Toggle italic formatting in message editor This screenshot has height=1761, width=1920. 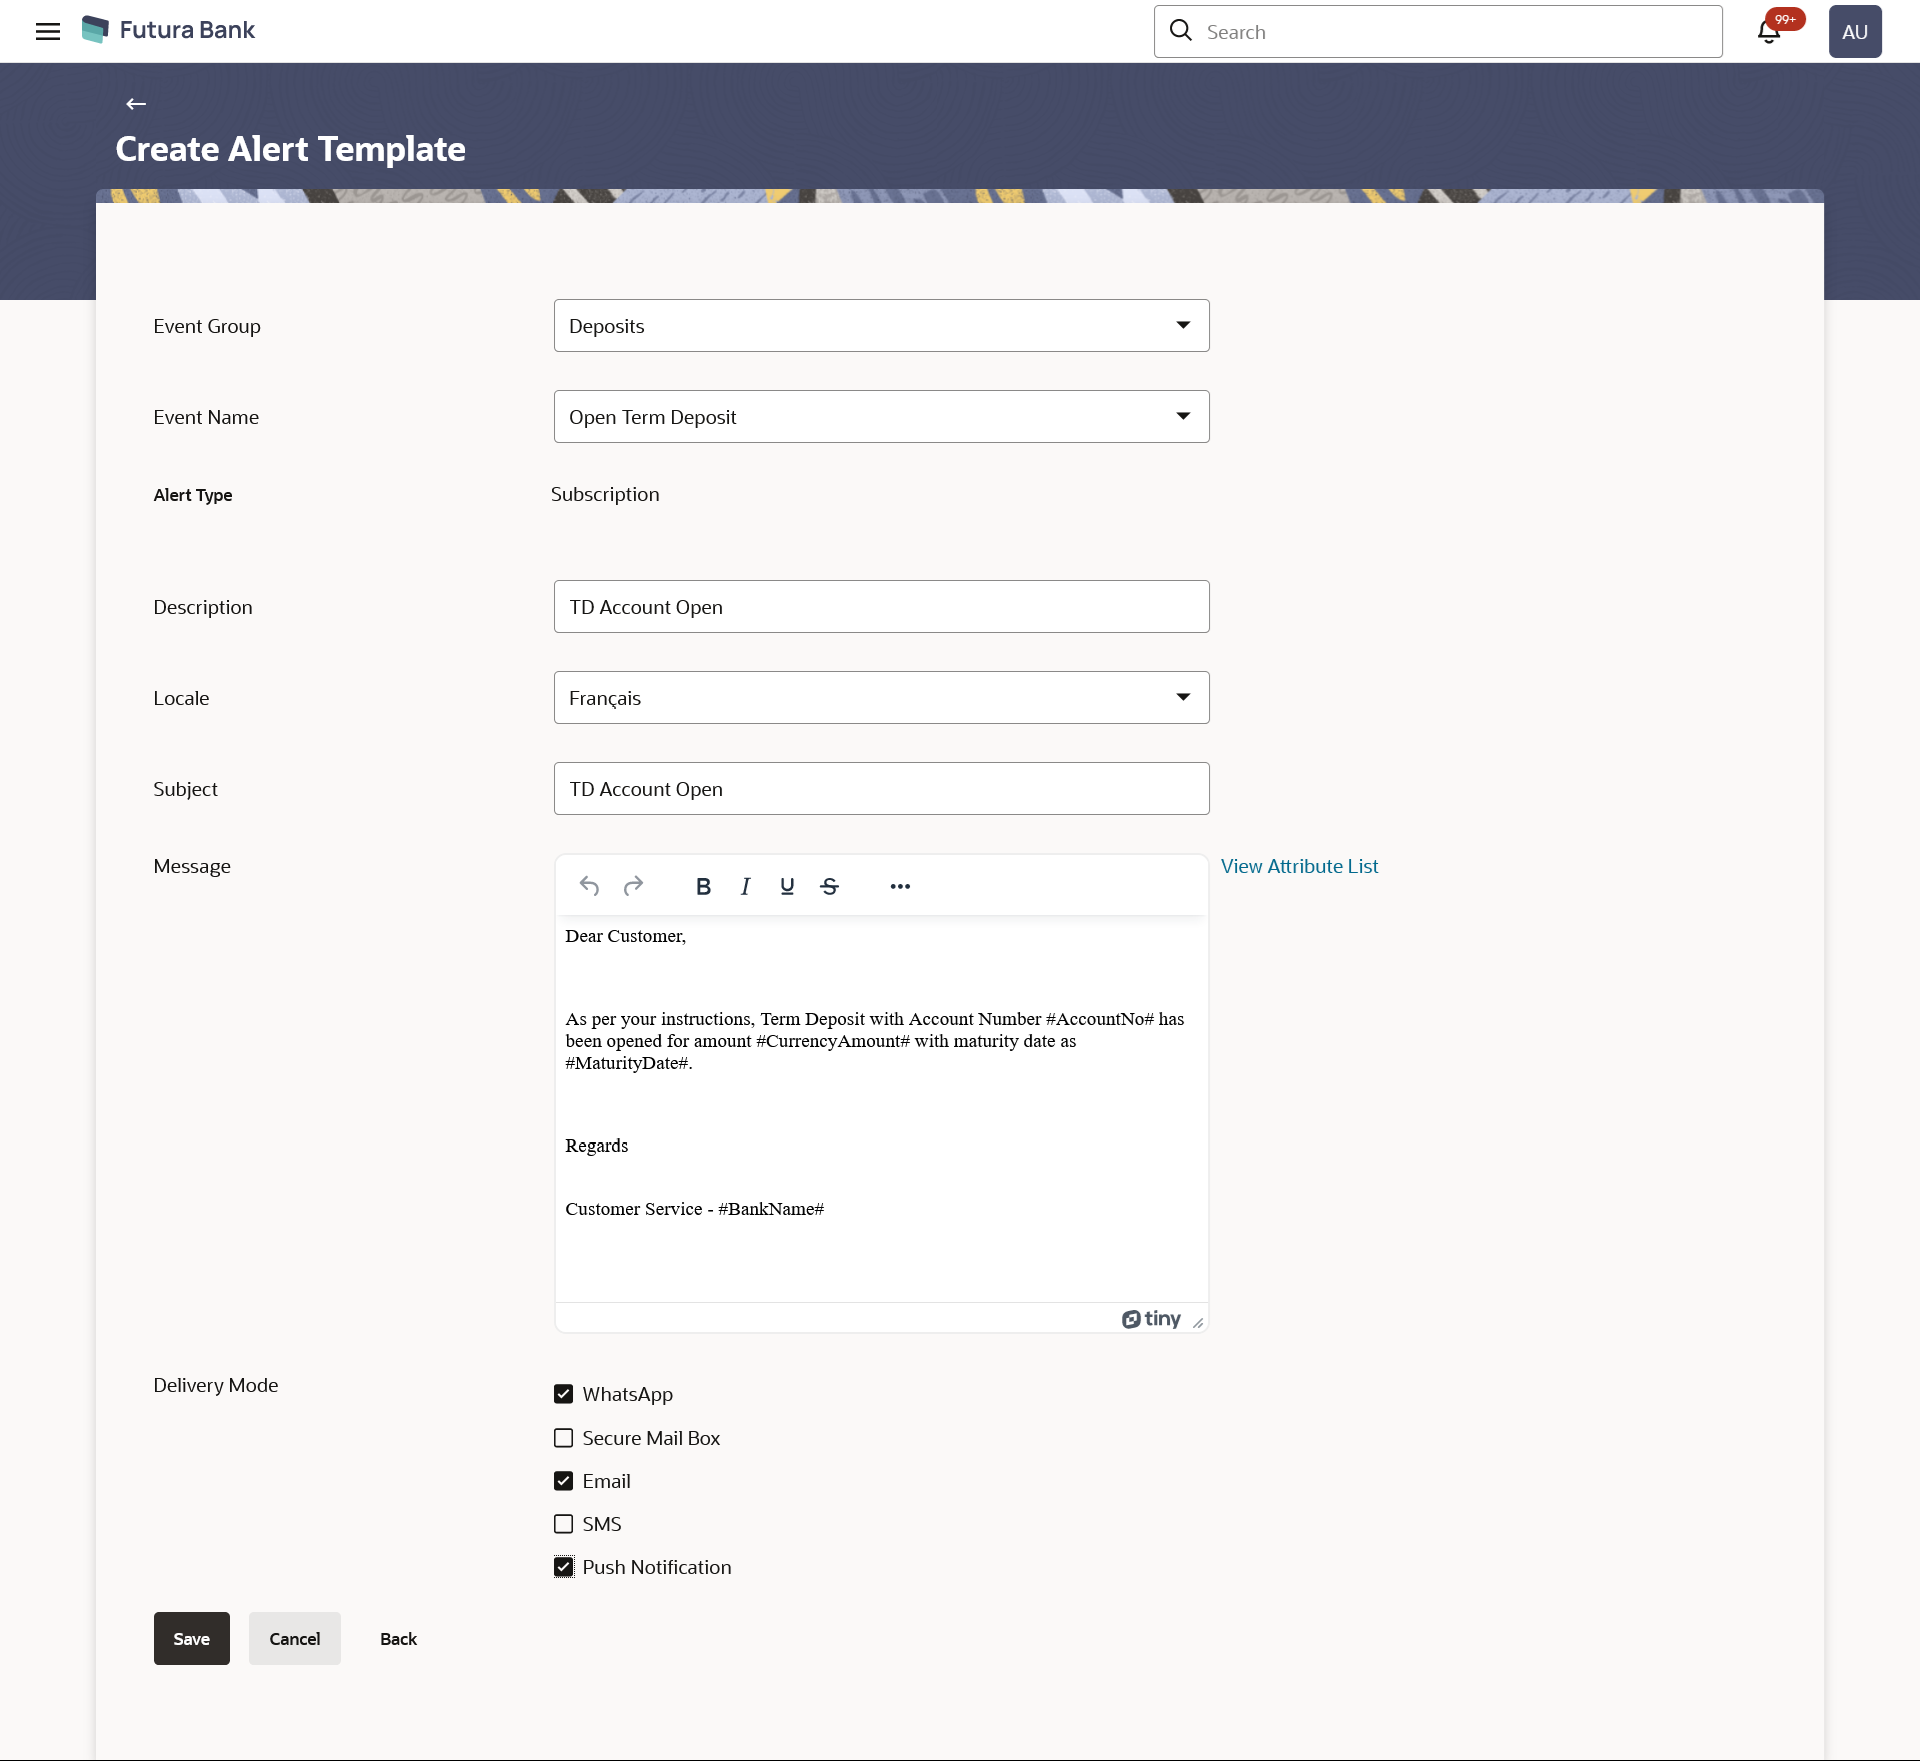(x=745, y=886)
